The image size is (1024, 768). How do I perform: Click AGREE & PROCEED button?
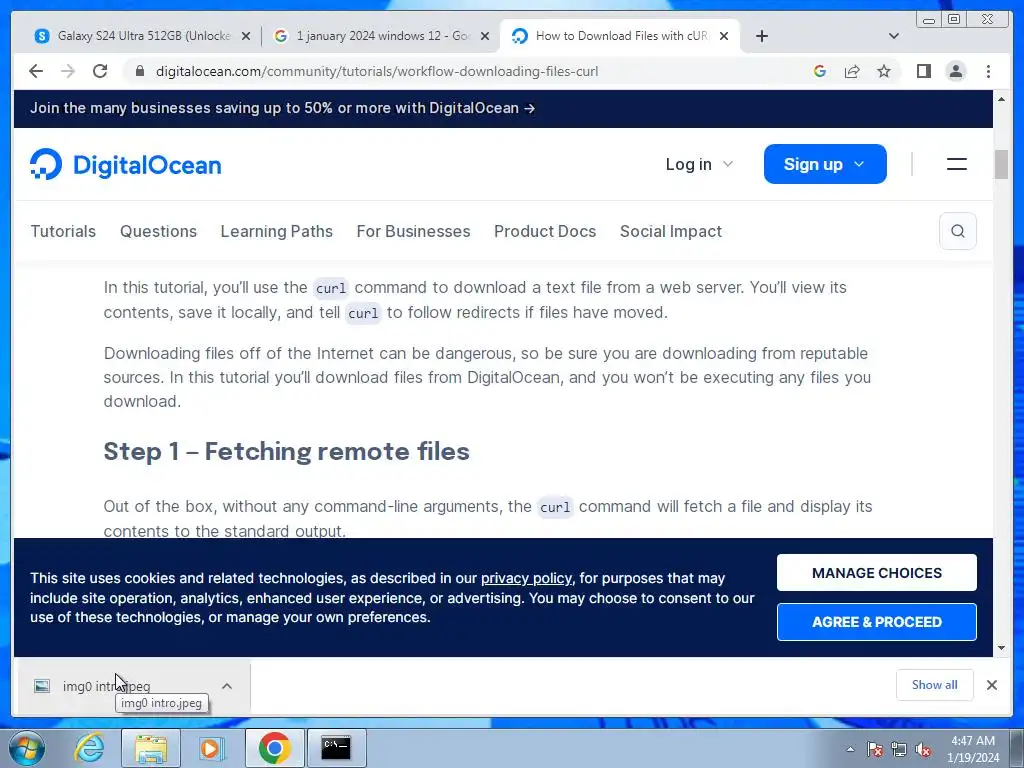point(876,622)
